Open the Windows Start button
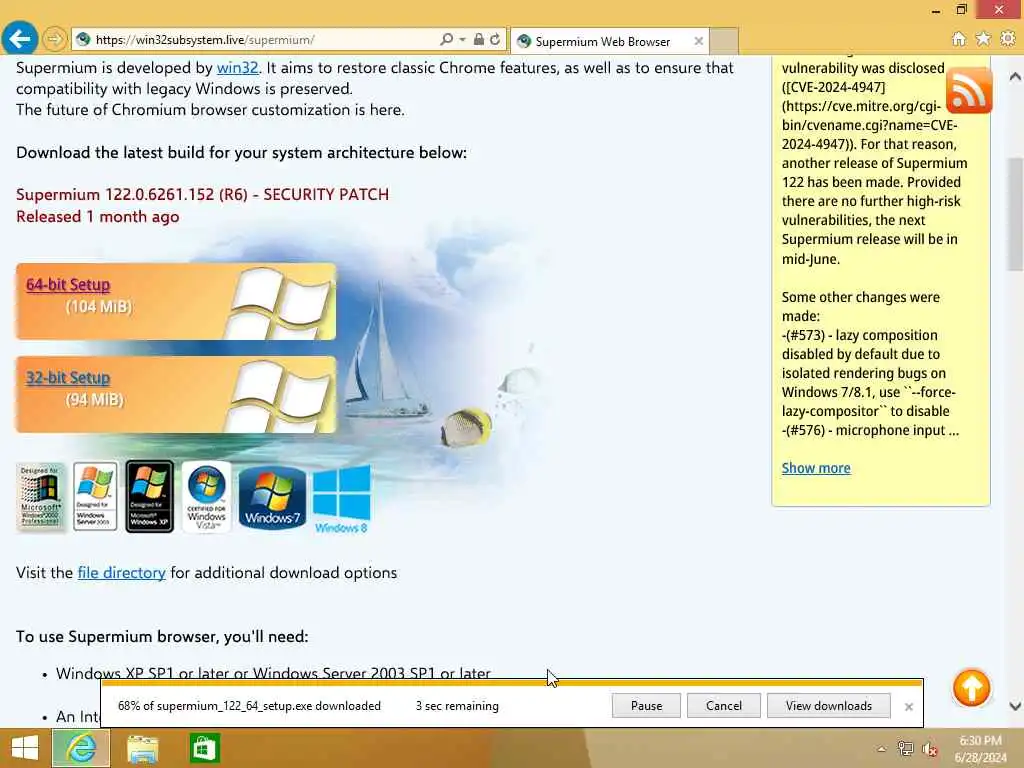This screenshot has height=768, width=1024. [x=25, y=748]
